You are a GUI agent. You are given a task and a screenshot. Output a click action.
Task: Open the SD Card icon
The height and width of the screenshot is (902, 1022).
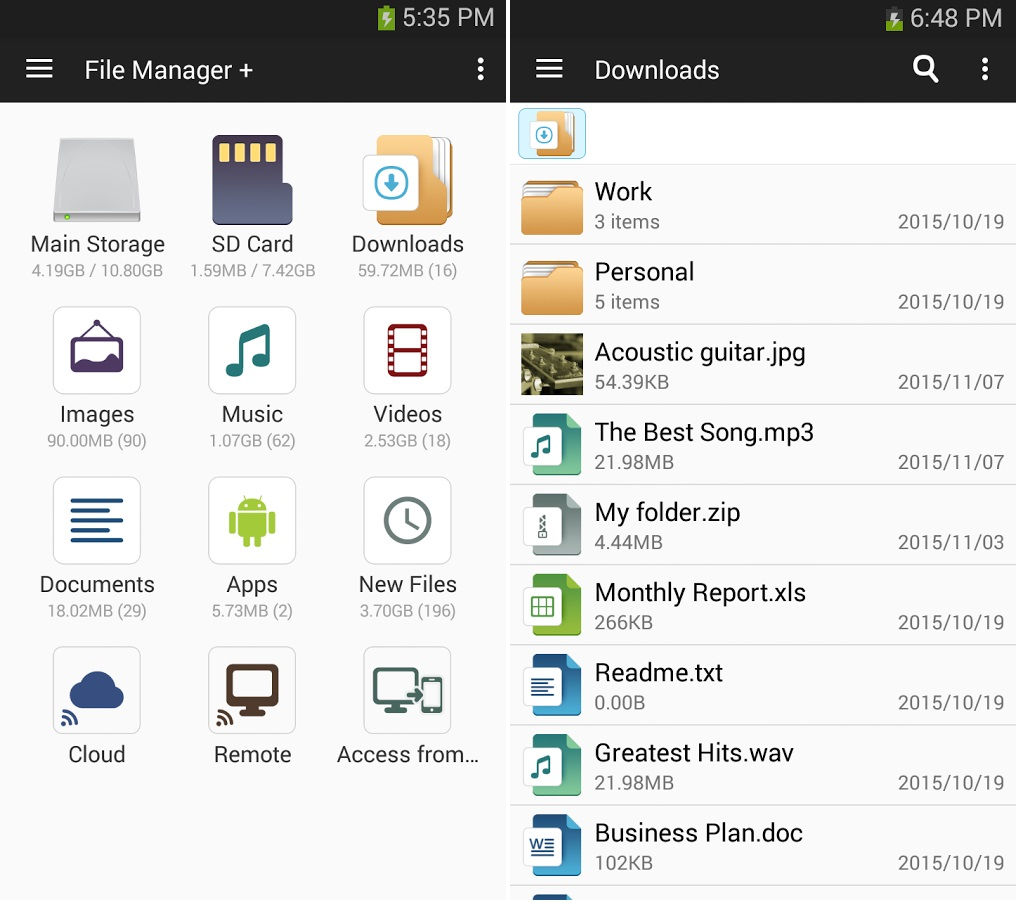(252, 180)
